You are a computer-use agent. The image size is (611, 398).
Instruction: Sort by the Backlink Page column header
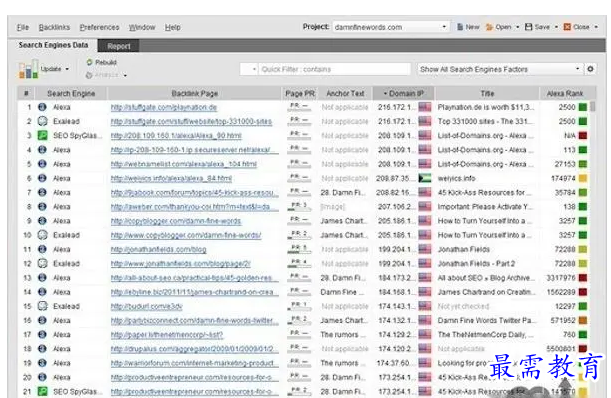[194, 94]
